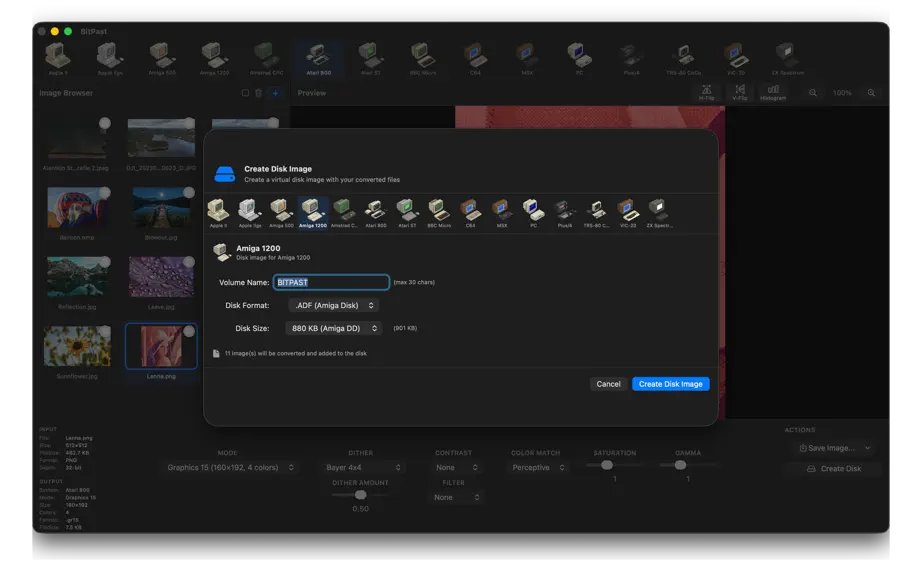Choose VIC-20 in main window toolbar
The width and height of the screenshot is (922, 576).
click(x=735, y=59)
